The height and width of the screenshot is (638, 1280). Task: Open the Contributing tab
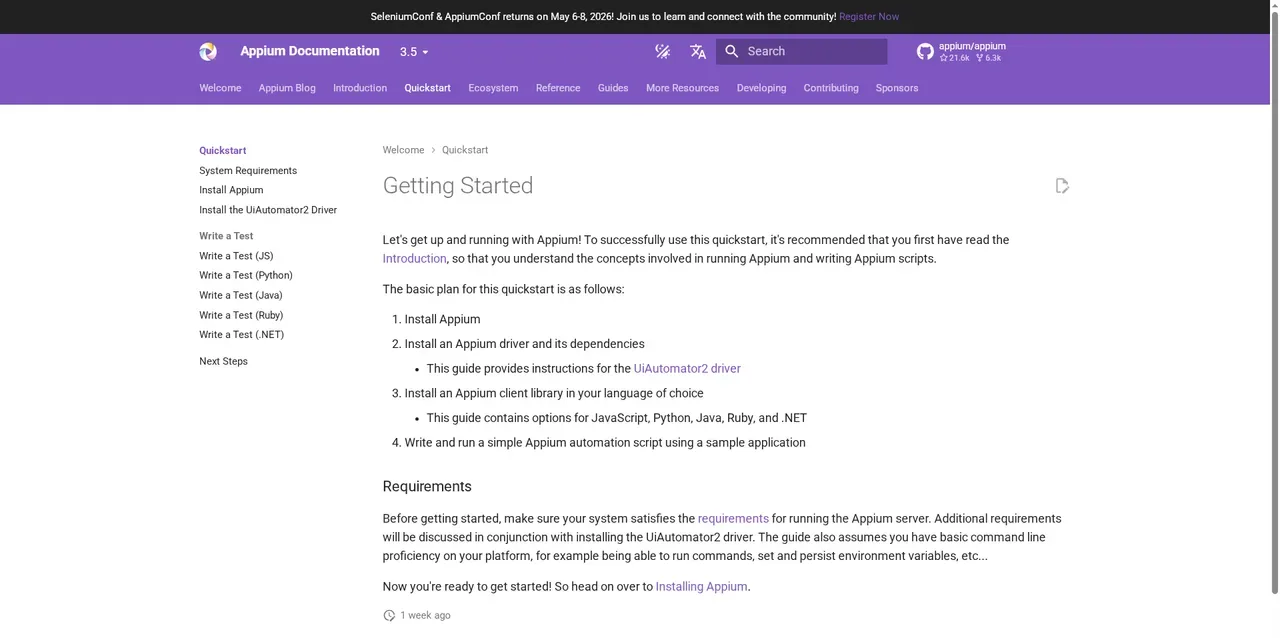[831, 88]
